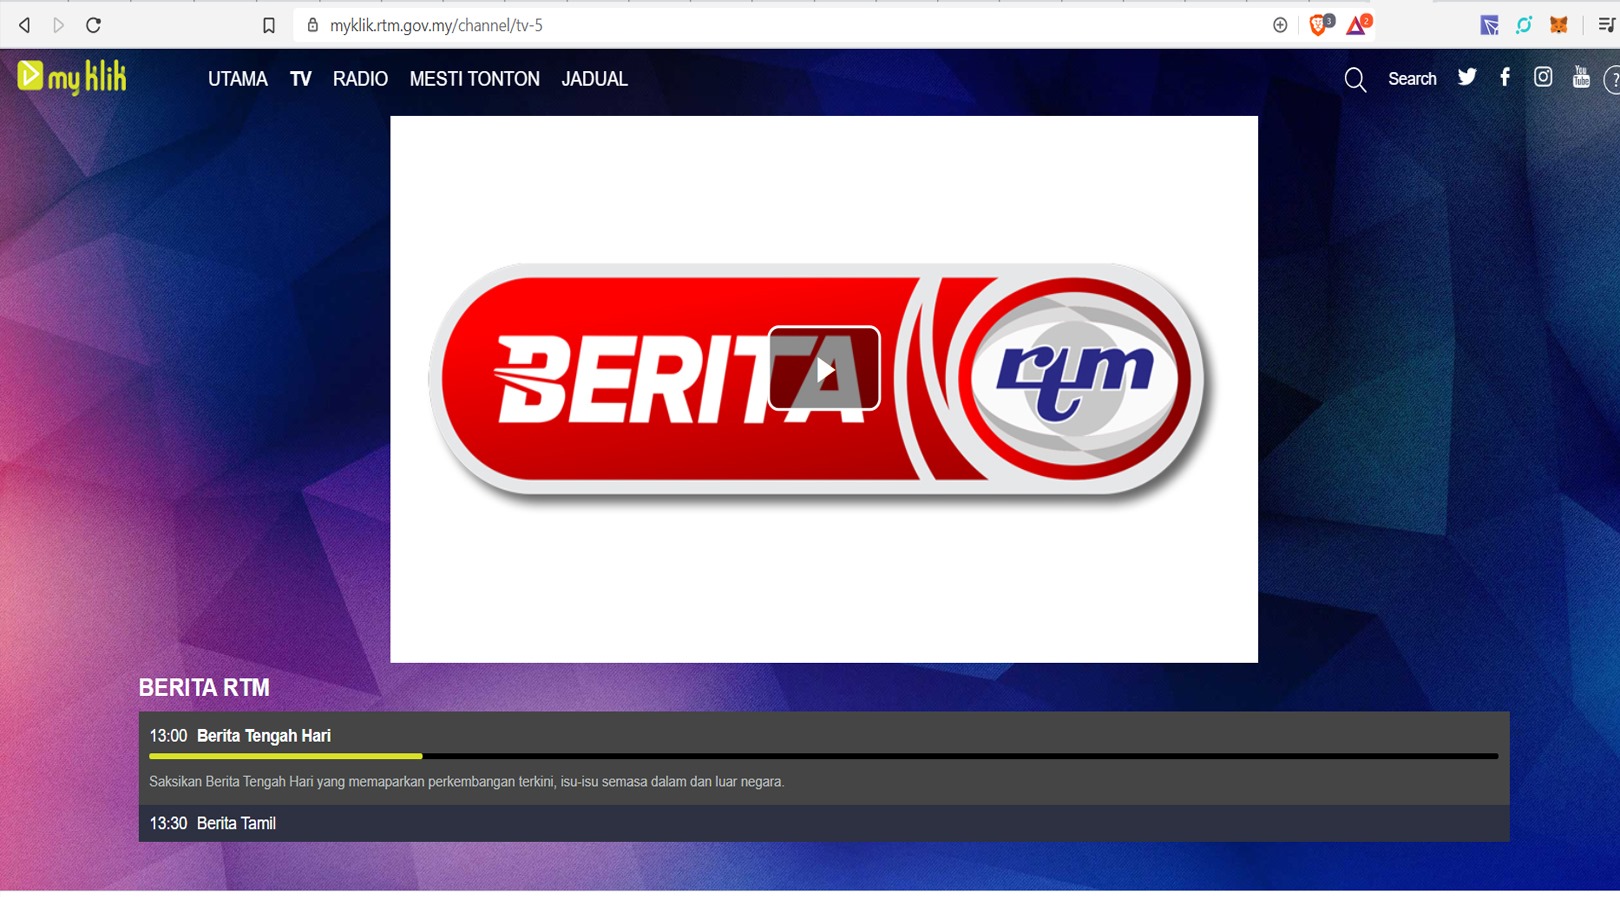The width and height of the screenshot is (1620, 897).
Task: Open the media playlist icon in the toolbar
Action: coord(1606,25)
